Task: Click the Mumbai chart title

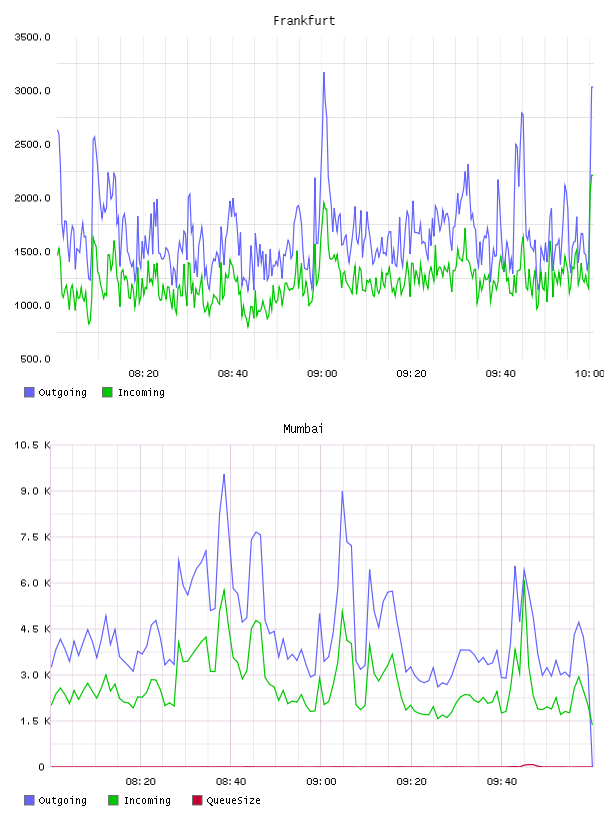Action: click(x=303, y=429)
